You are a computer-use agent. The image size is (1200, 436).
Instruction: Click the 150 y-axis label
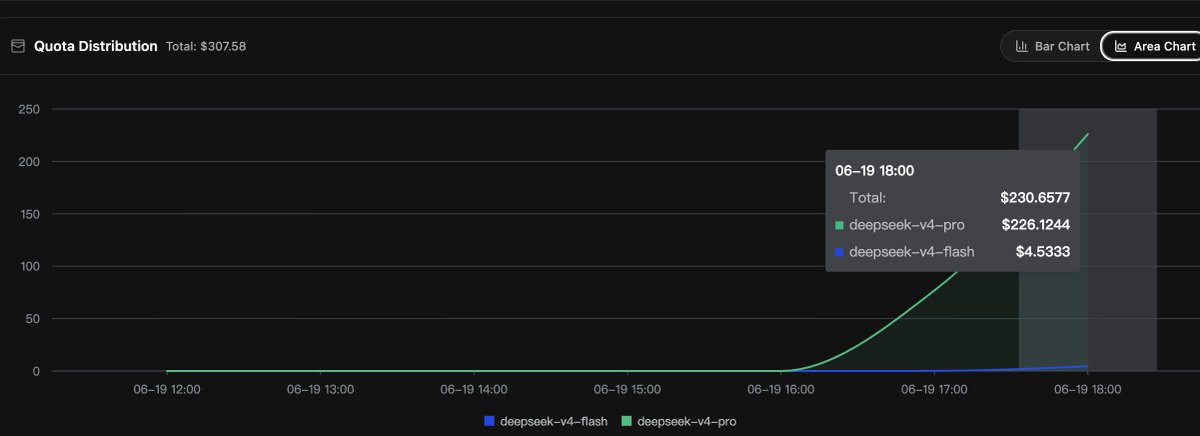(x=28, y=214)
